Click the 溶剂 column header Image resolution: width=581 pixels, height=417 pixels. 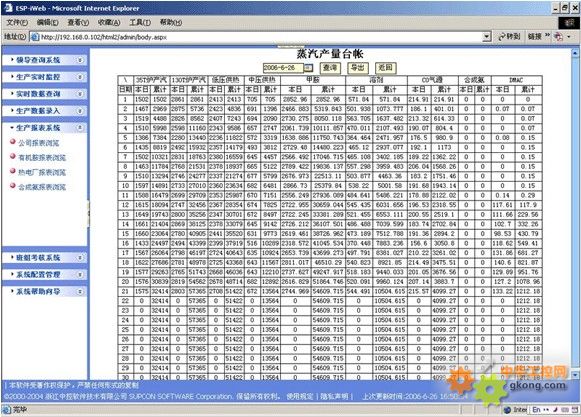(x=376, y=80)
